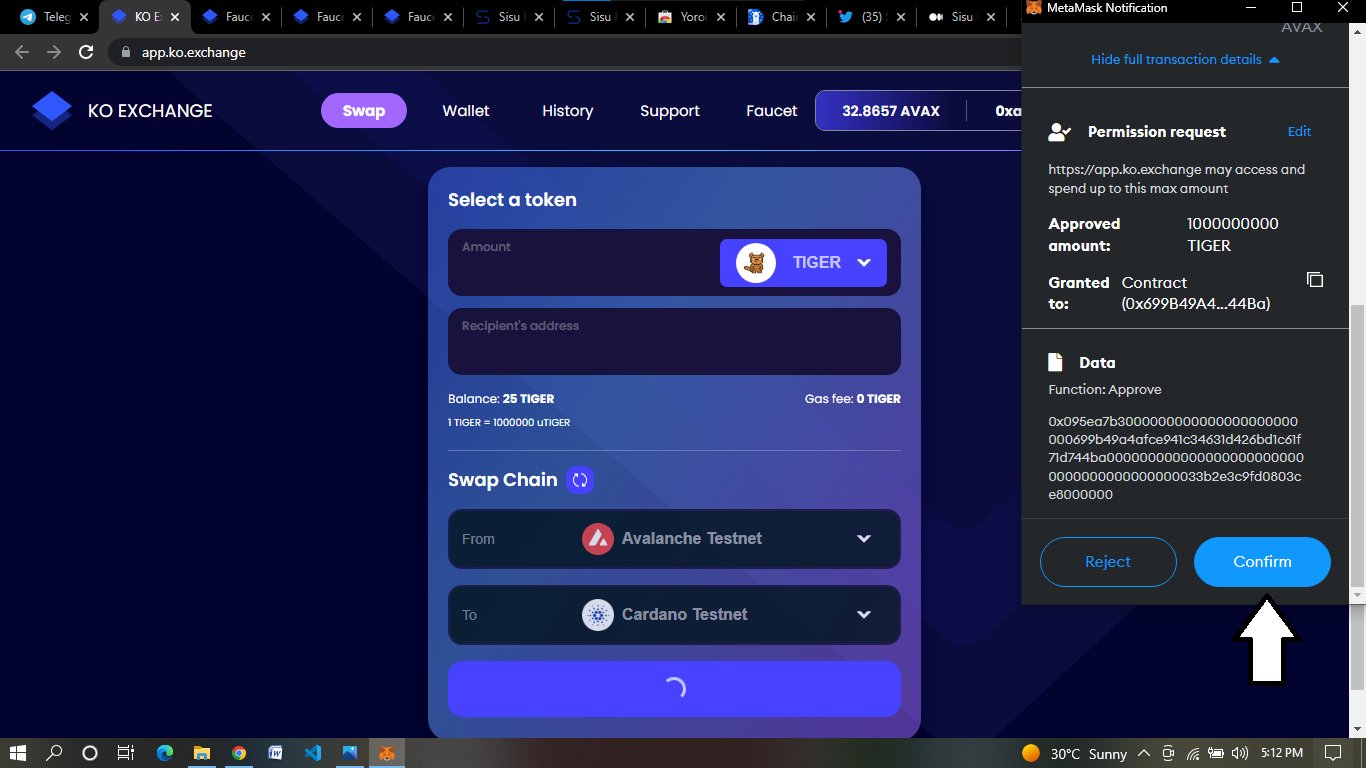This screenshot has width=1366, height=768.
Task: Click the hex data starting 0x095ea7b3
Action: coord(1176,458)
